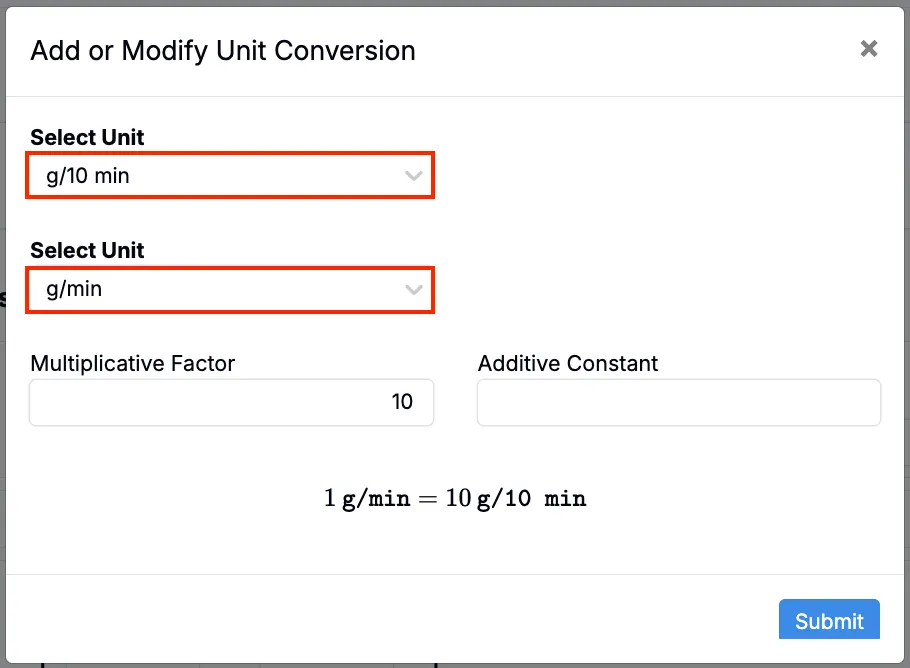Expand the chevron on the g/10 min dropdown
The height and width of the screenshot is (668, 910).
tap(413, 177)
